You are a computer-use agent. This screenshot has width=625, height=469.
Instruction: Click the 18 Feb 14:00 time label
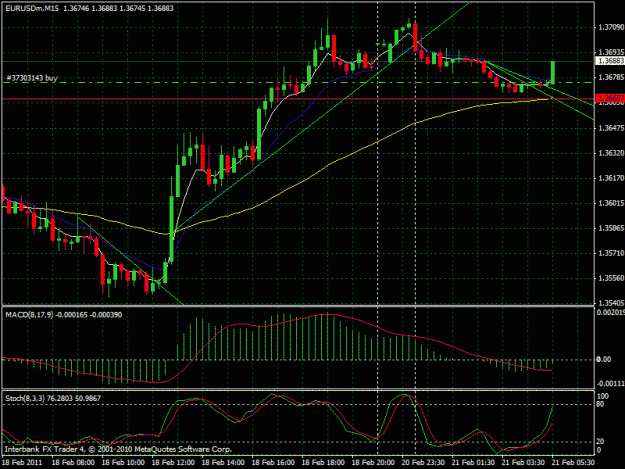coord(223,462)
